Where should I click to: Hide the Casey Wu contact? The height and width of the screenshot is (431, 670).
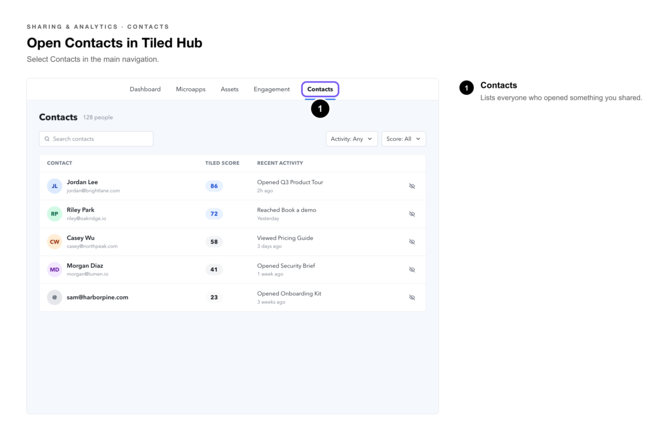point(412,242)
